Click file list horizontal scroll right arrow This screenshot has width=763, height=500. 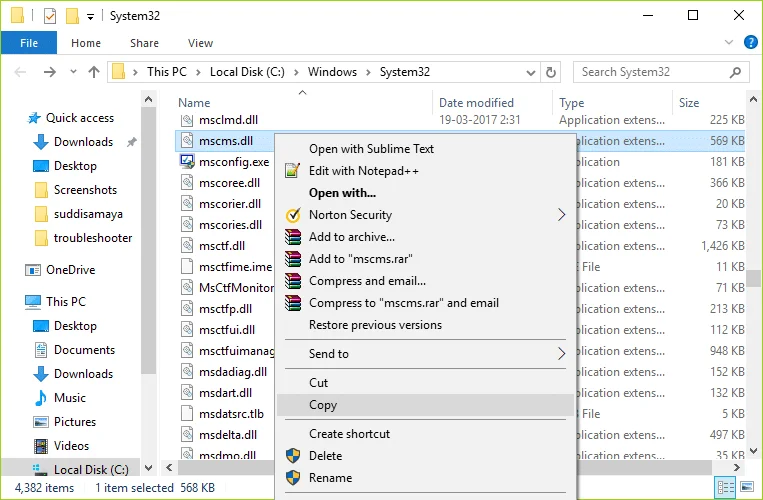point(737,468)
